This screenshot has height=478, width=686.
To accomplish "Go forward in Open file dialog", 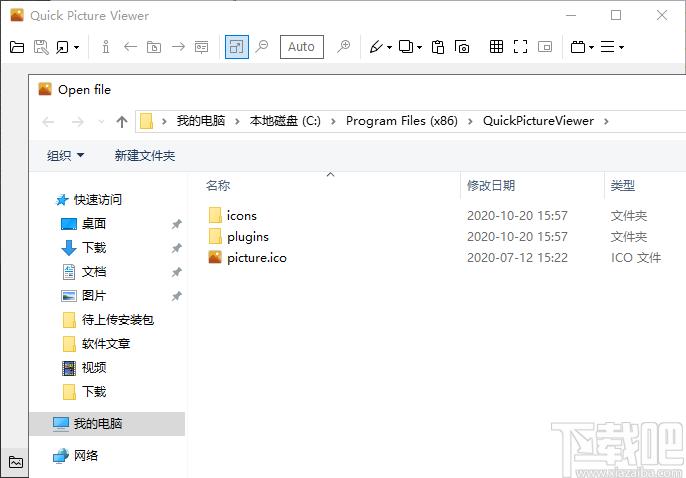I will point(77,122).
